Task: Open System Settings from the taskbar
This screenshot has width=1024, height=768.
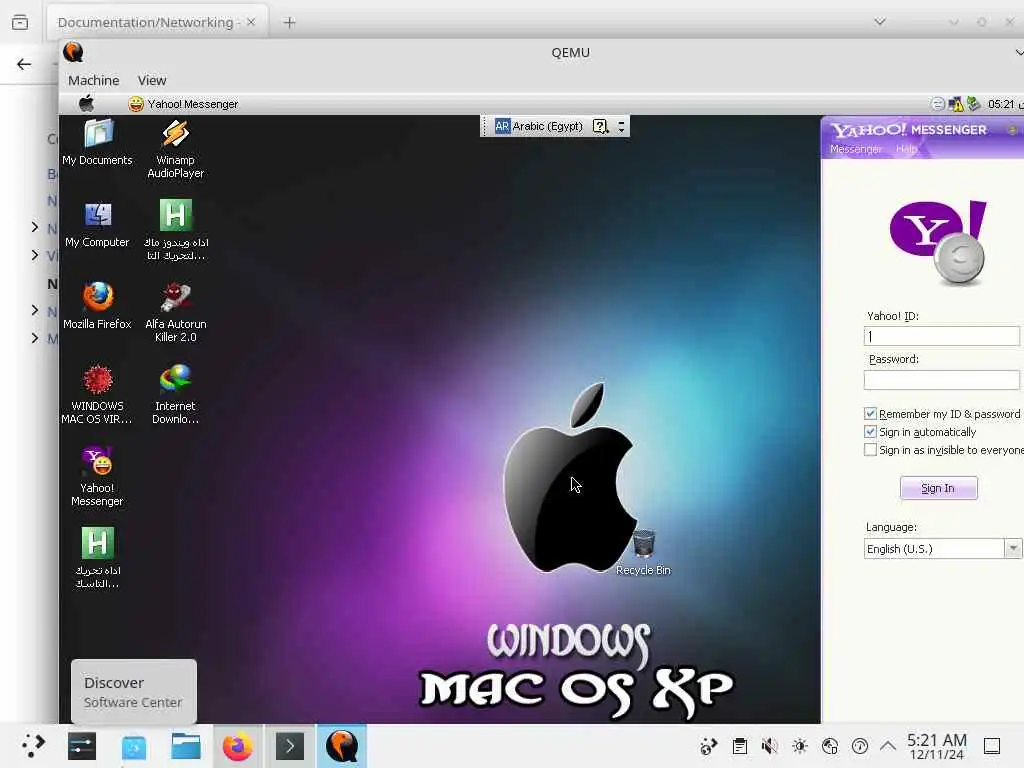Action: 82,746
